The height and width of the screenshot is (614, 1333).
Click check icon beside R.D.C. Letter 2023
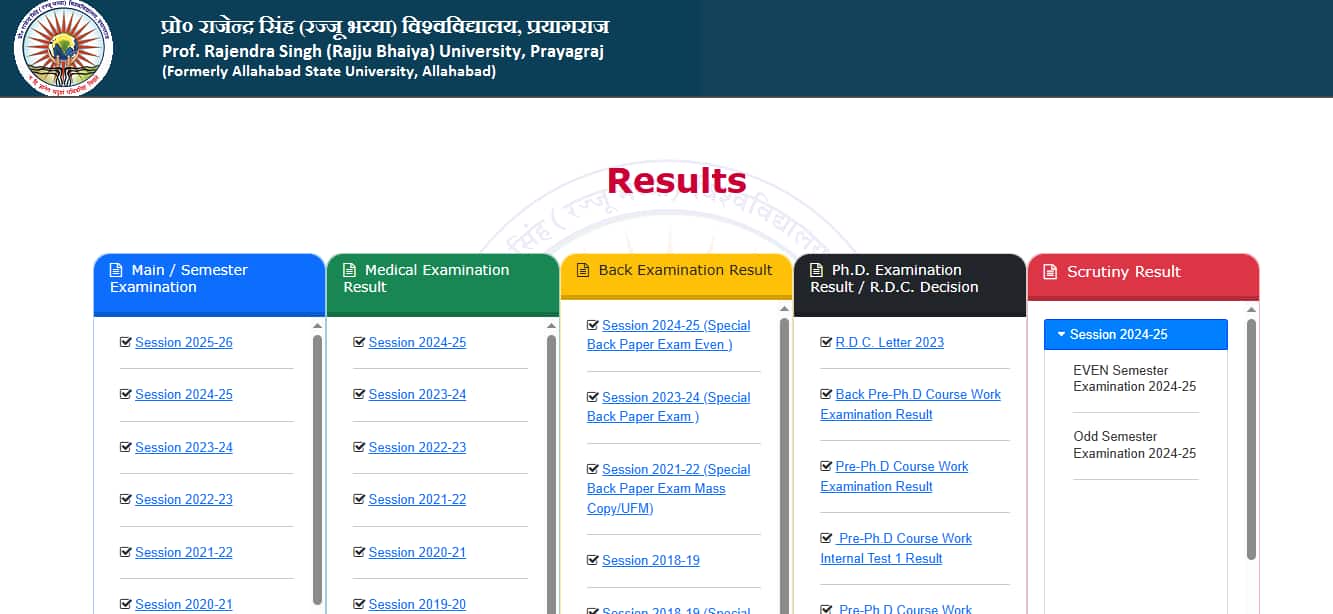pyautogui.click(x=826, y=342)
